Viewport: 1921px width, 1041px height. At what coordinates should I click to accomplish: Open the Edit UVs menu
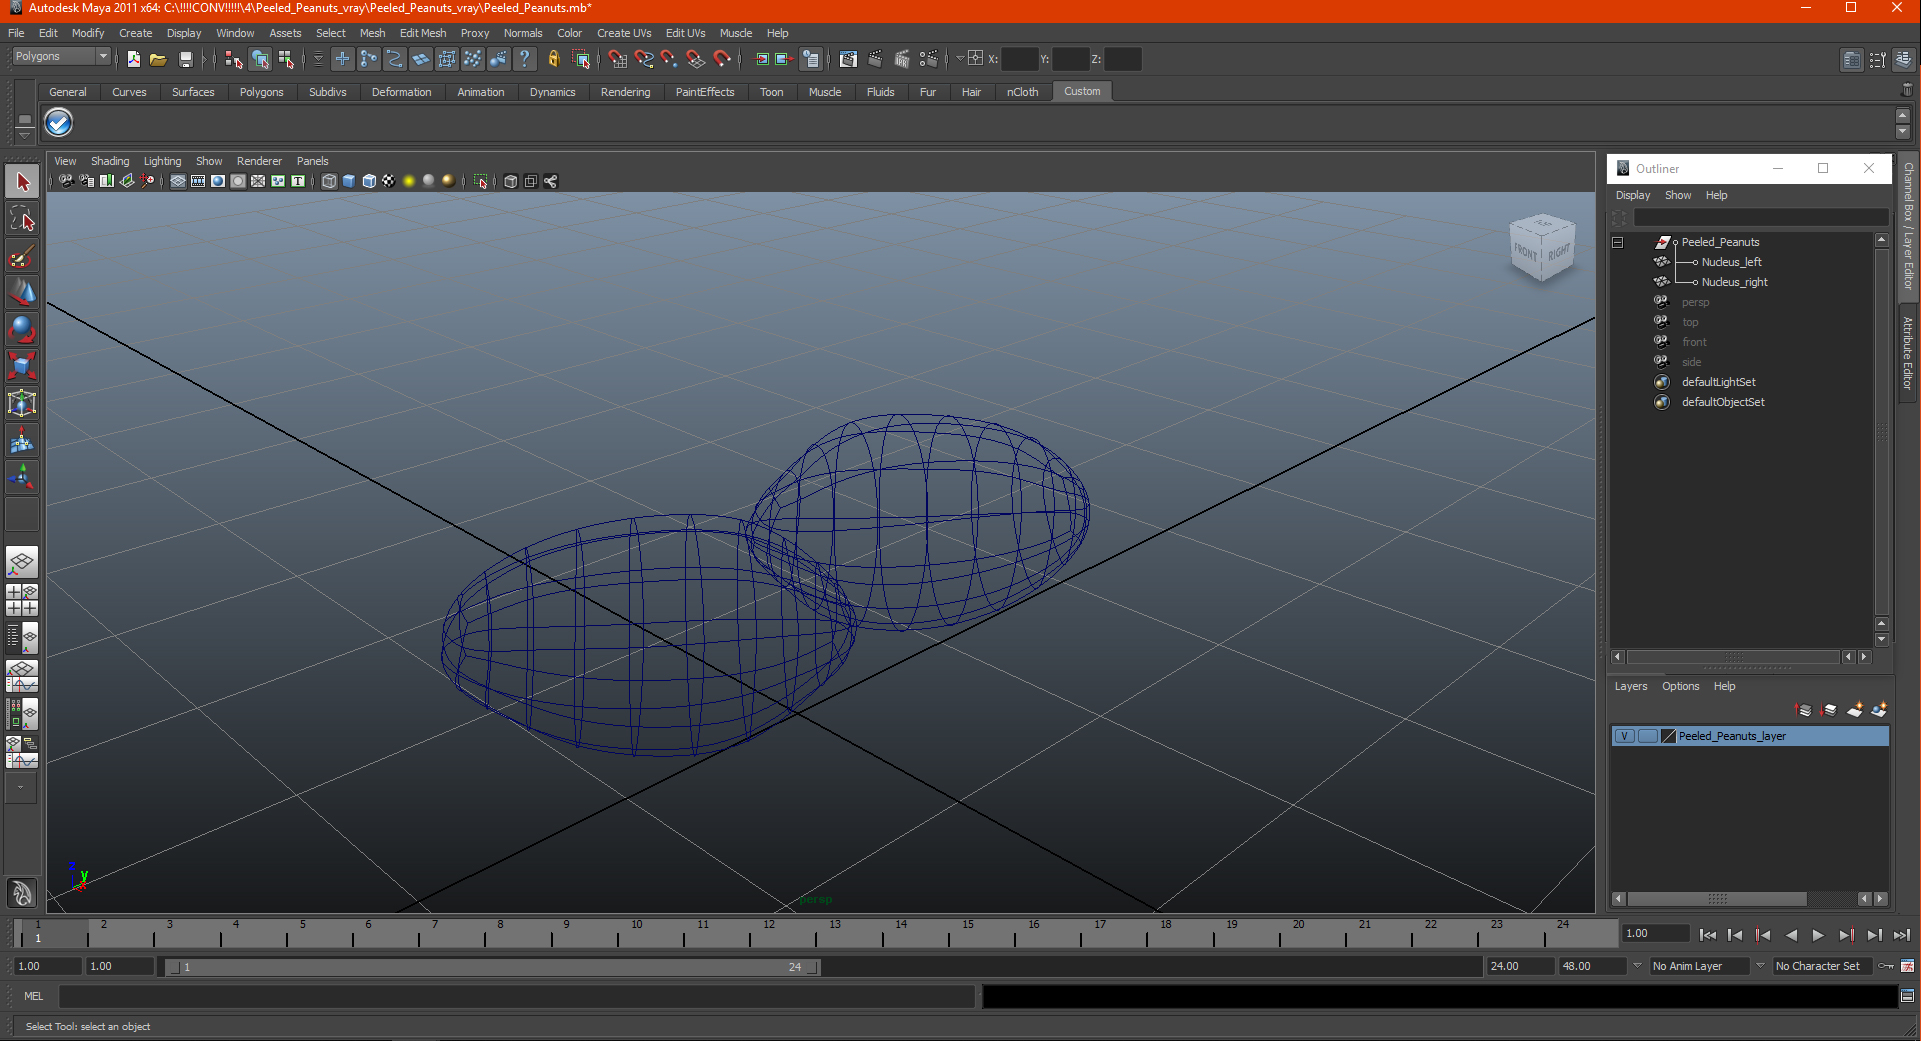click(685, 33)
